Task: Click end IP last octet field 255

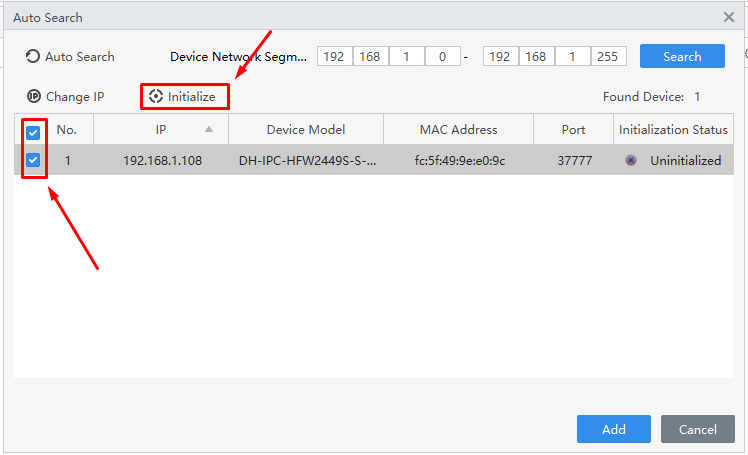Action: coord(608,56)
